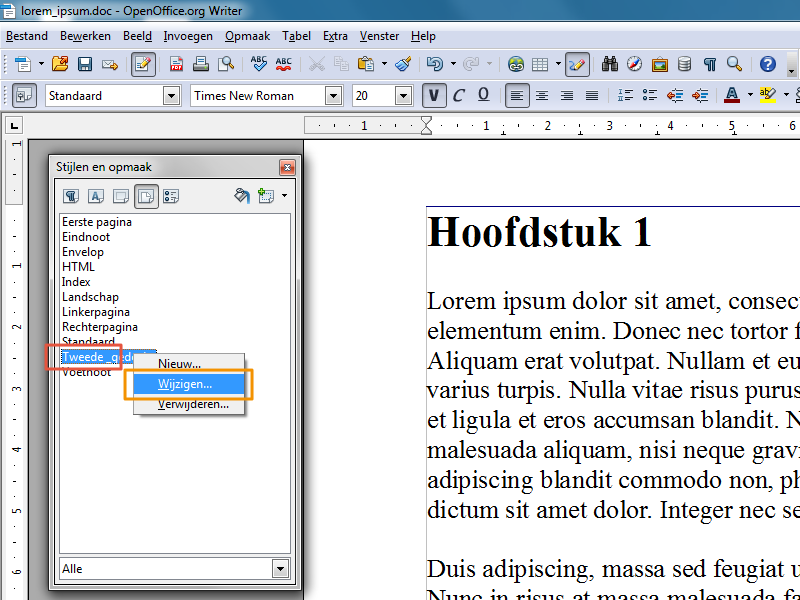Image resolution: width=800 pixels, height=600 pixels.
Task: Open the Gallery icon
Action: (x=659, y=64)
